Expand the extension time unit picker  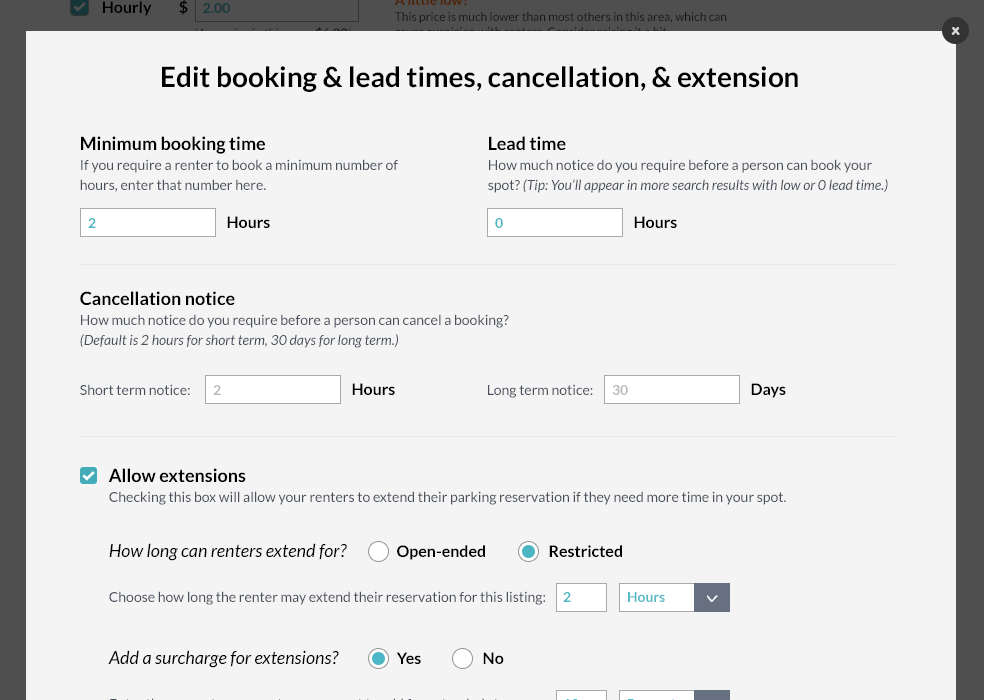point(674,597)
